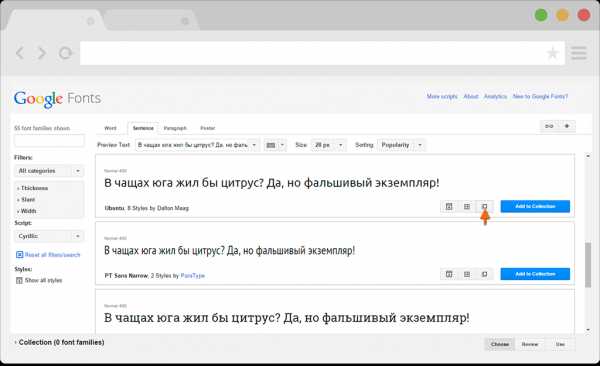Image resolution: width=600 pixels, height=366 pixels.
Task: Expand the Collection panel
Action: pyautogui.click(x=59, y=343)
